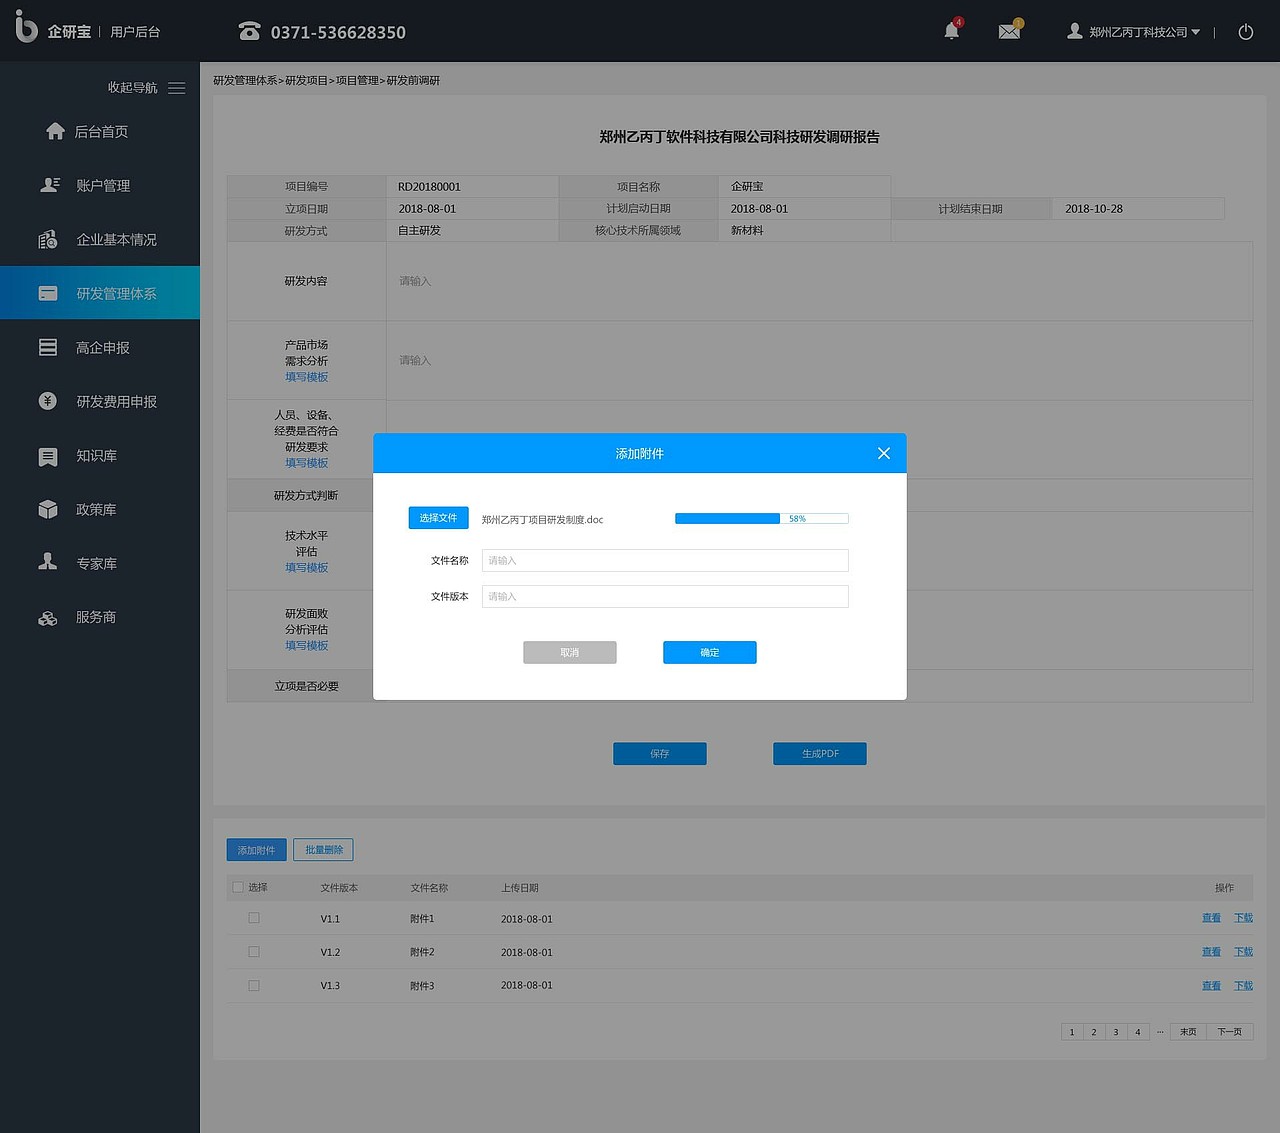Viewport: 1280px width, 1133px height.
Task: Click 查看 for 附件1
Action: pos(1211,918)
